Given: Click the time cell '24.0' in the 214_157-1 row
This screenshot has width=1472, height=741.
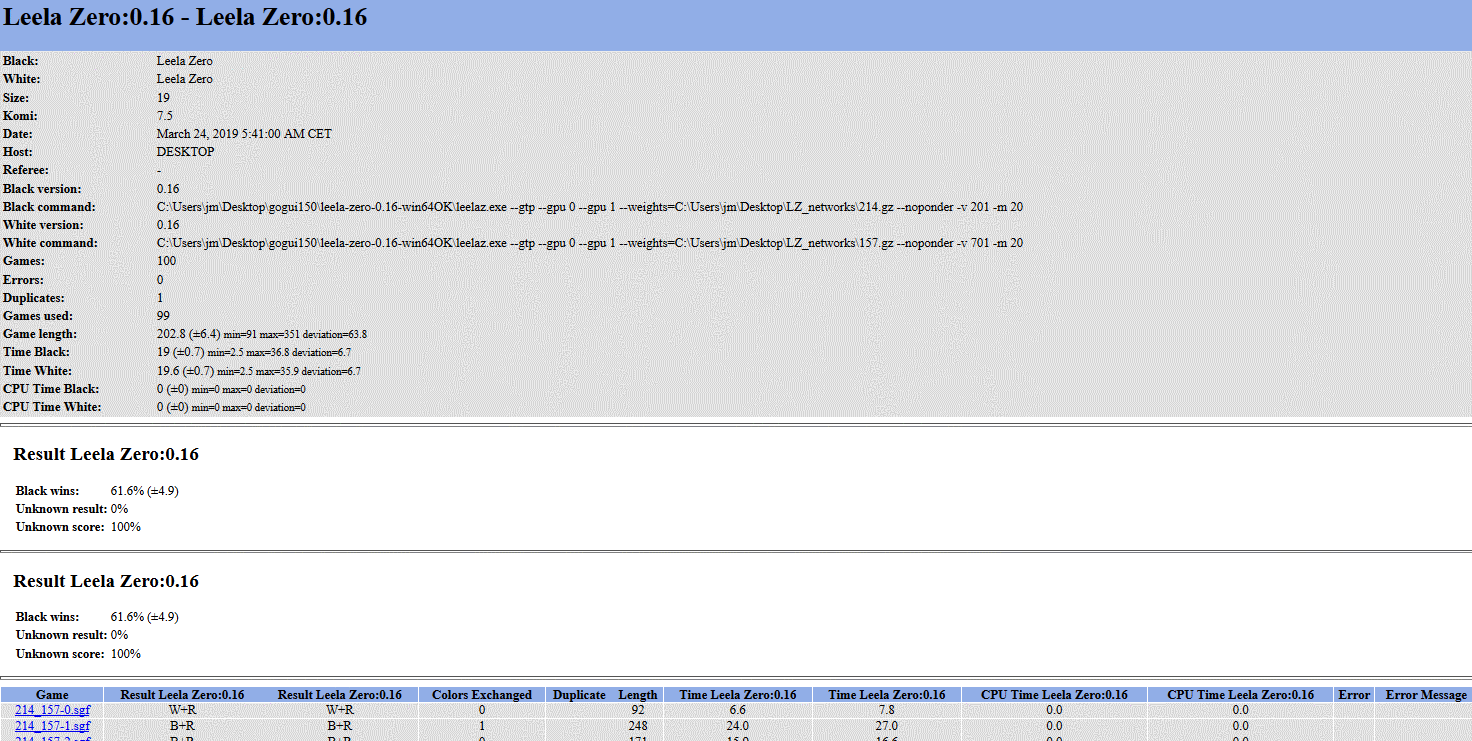Looking at the screenshot, I should 738,726.
